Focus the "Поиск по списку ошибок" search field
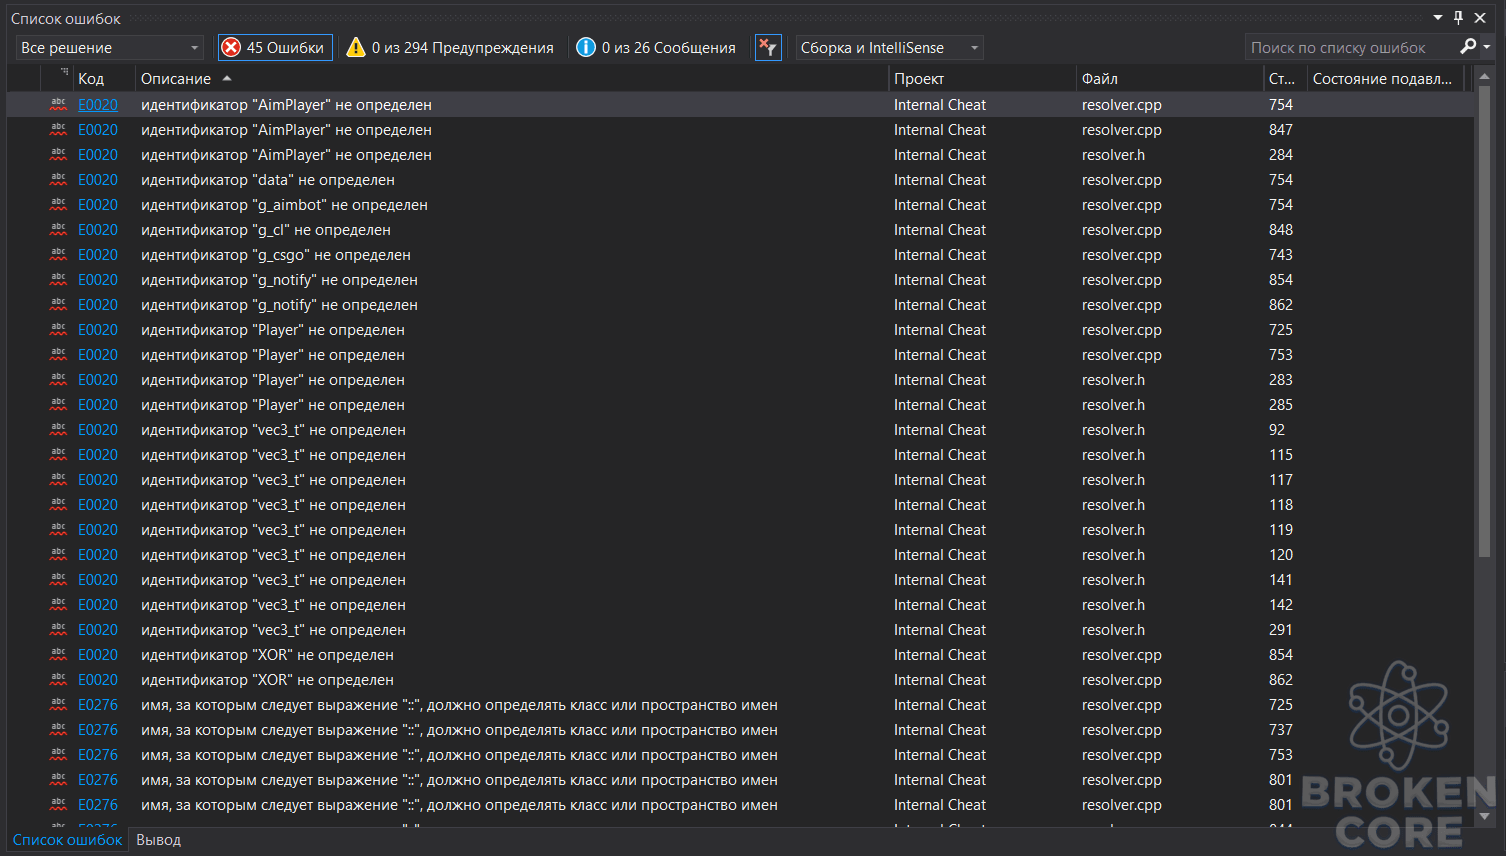 (x=1348, y=48)
